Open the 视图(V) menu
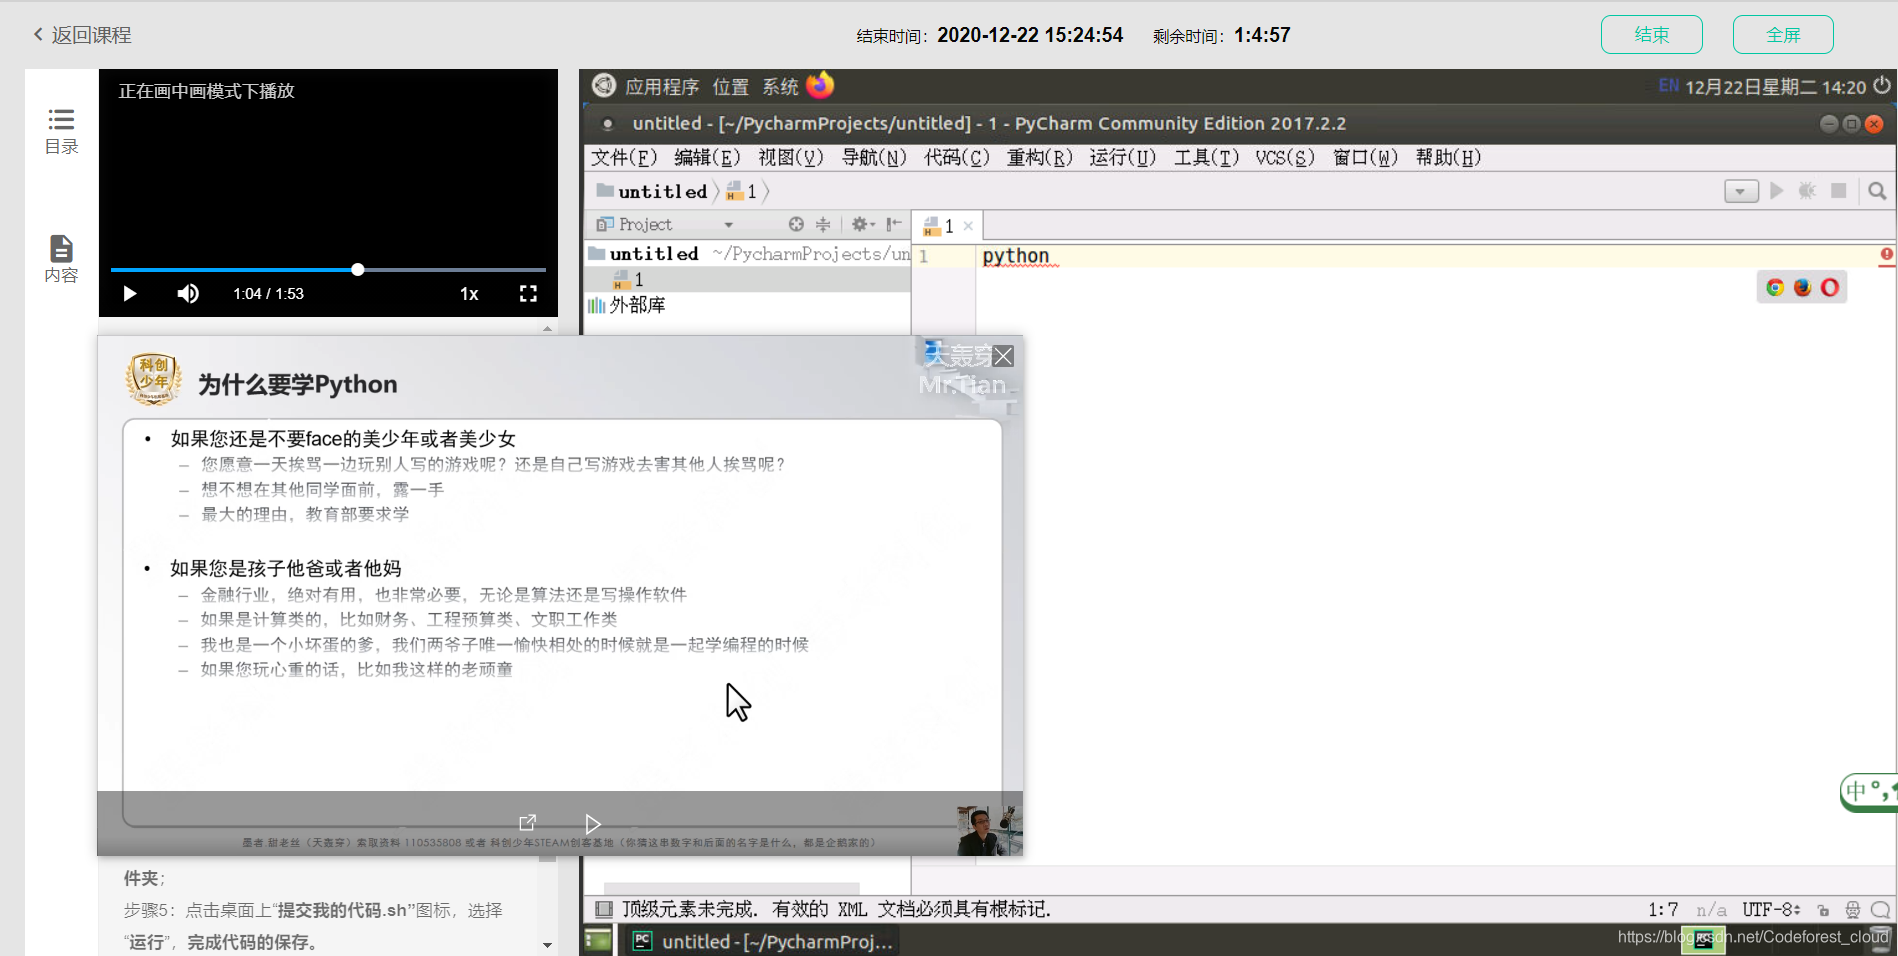The width and height of the screenshot is (1898, 956). [x=790, y=158]
